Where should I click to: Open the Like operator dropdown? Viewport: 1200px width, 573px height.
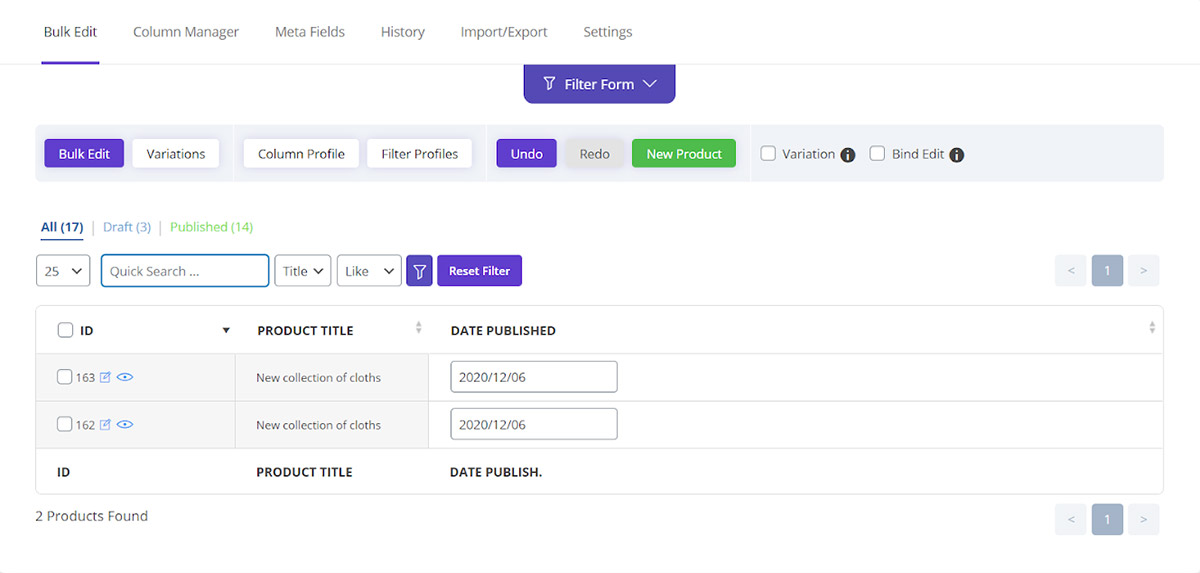pos(369,271)
